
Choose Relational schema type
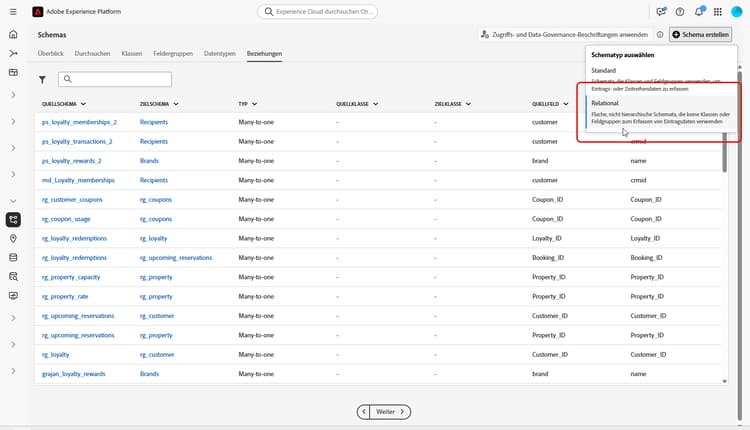click(x=661, y=112)
